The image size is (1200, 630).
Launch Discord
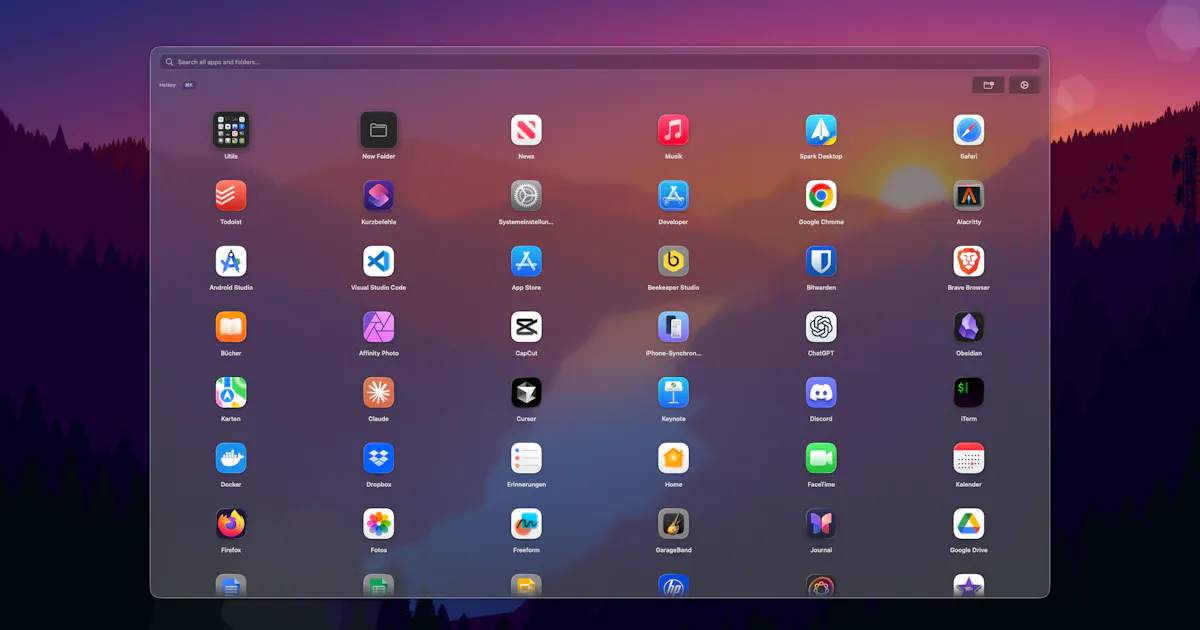pyautogui.click(x=821, y=392)
